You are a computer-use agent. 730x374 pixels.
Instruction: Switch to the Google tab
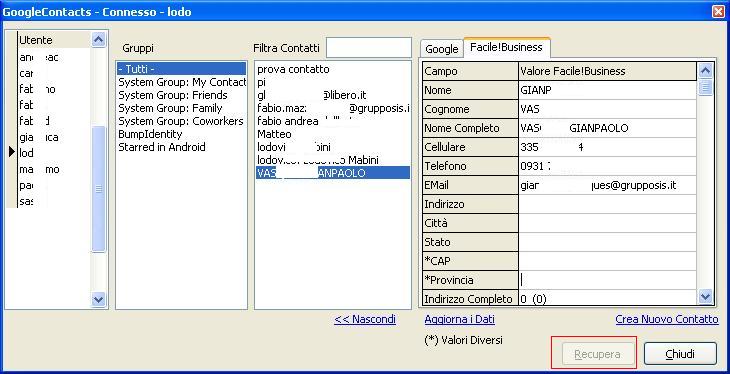441,48
